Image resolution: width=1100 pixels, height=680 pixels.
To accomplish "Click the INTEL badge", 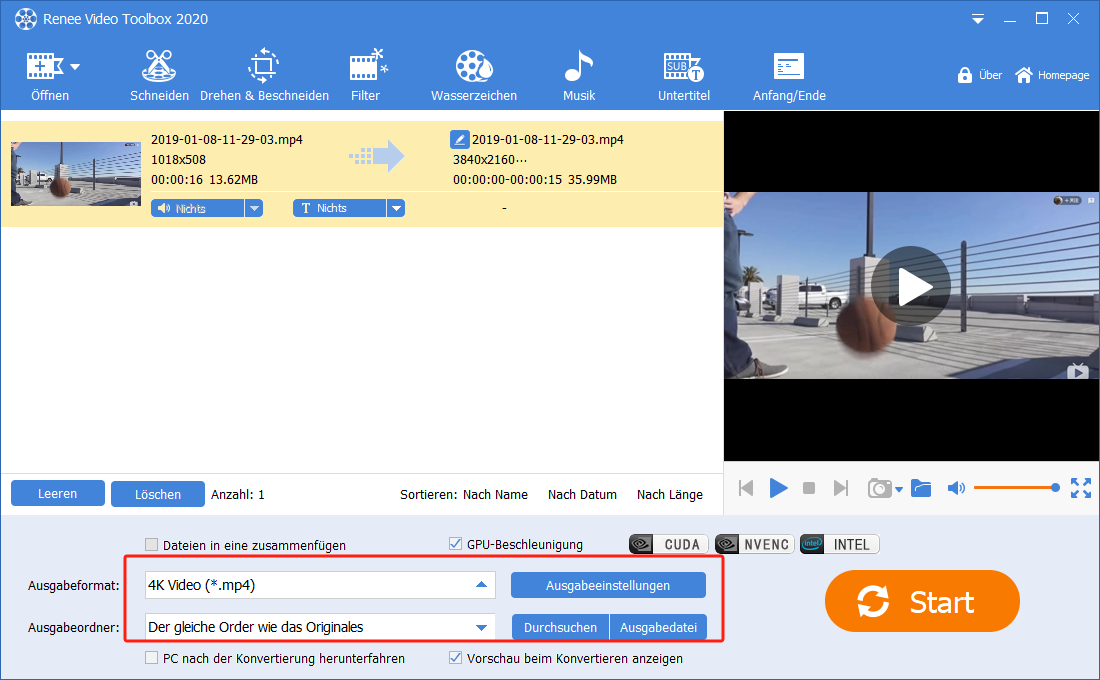I will point(839,545).
